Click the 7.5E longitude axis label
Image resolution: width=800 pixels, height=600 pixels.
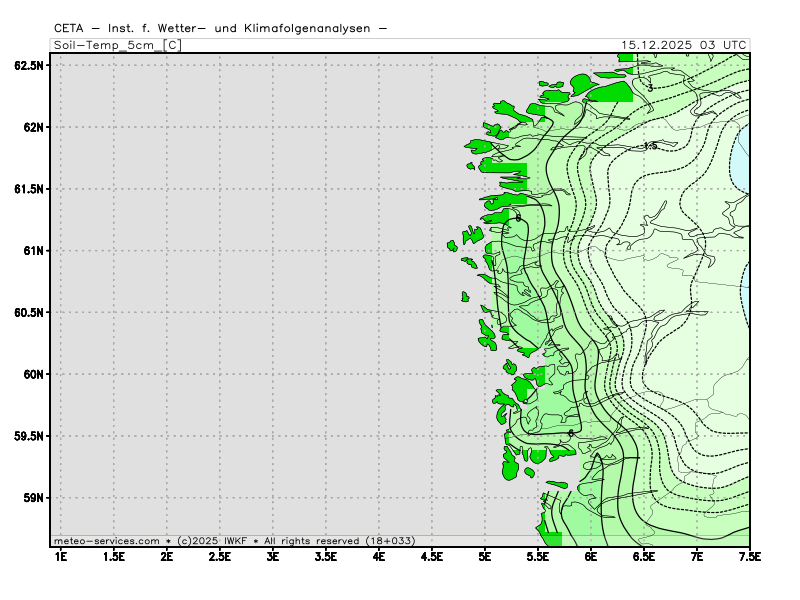[750, 556]
